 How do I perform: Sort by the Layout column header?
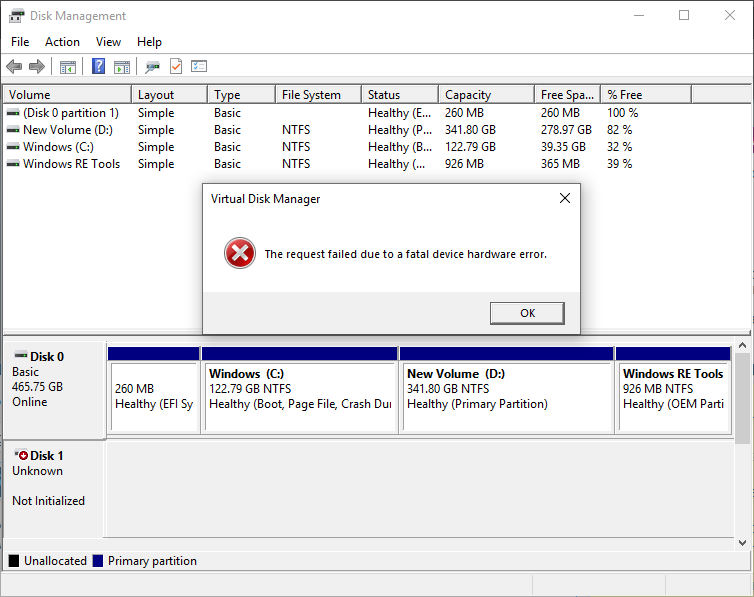pos(170,95)
